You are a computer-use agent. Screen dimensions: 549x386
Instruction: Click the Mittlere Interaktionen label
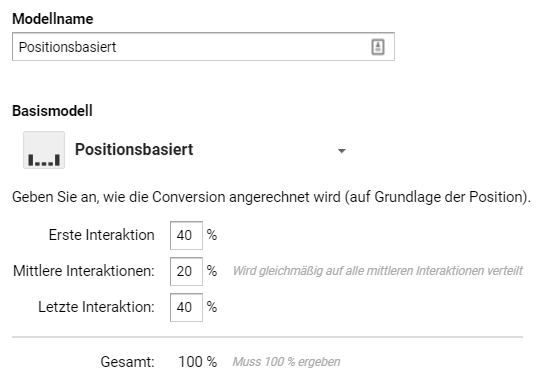click(x=84, y=271)
